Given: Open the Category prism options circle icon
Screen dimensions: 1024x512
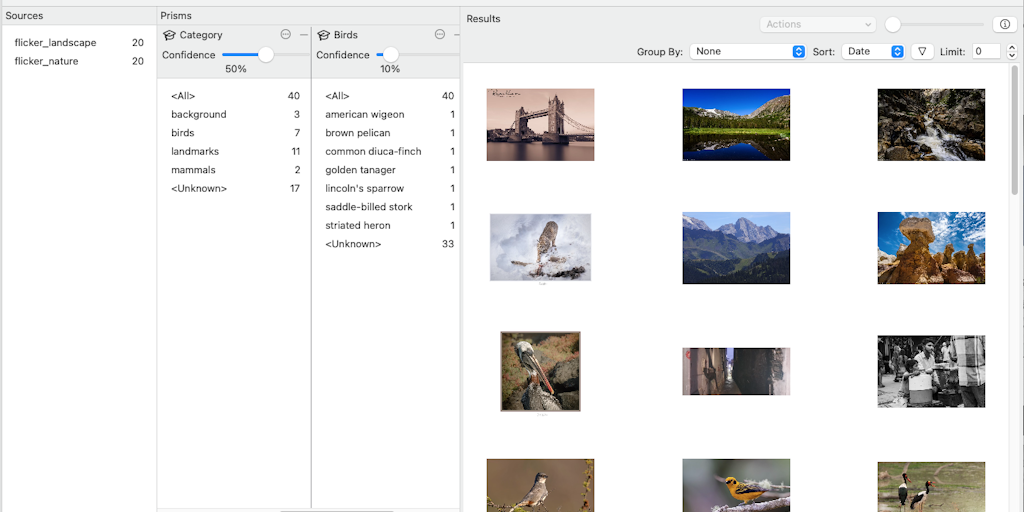Looking at the screenshot, I should pyautogui.click(x=286, y=34).
